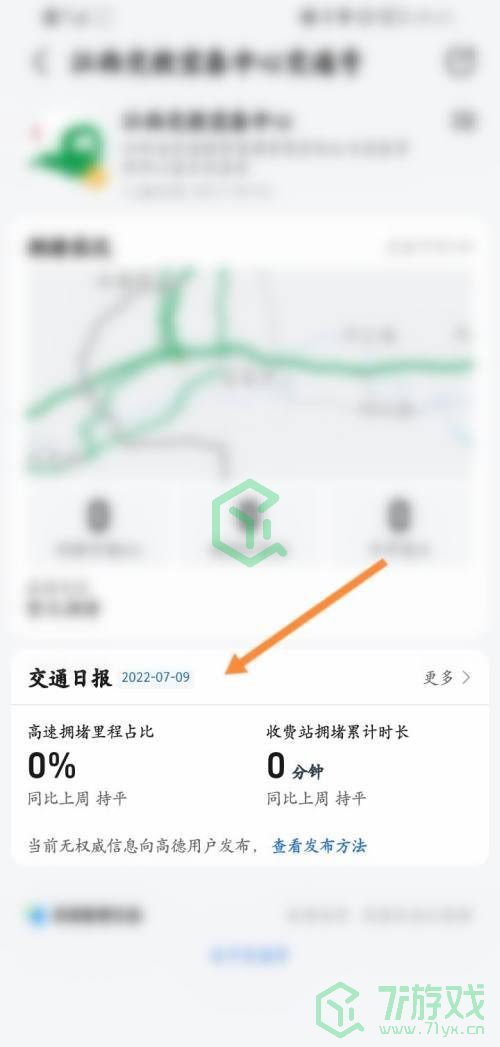The image size is (500, 1047).
Task: Tap the 收费站拥堵累计时长 0 分钟 statistic
Action: [338, 765]
